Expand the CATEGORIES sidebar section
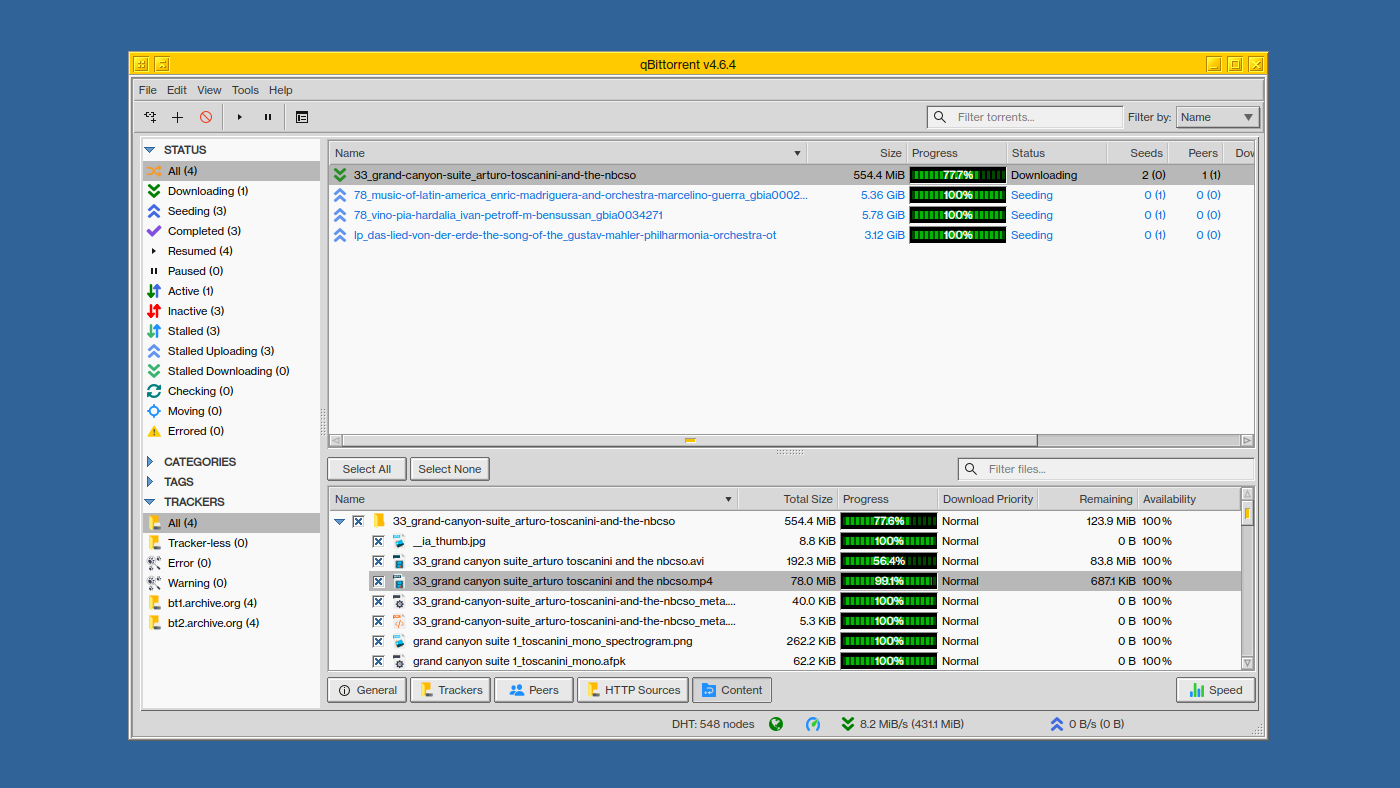 coord(150,462)
